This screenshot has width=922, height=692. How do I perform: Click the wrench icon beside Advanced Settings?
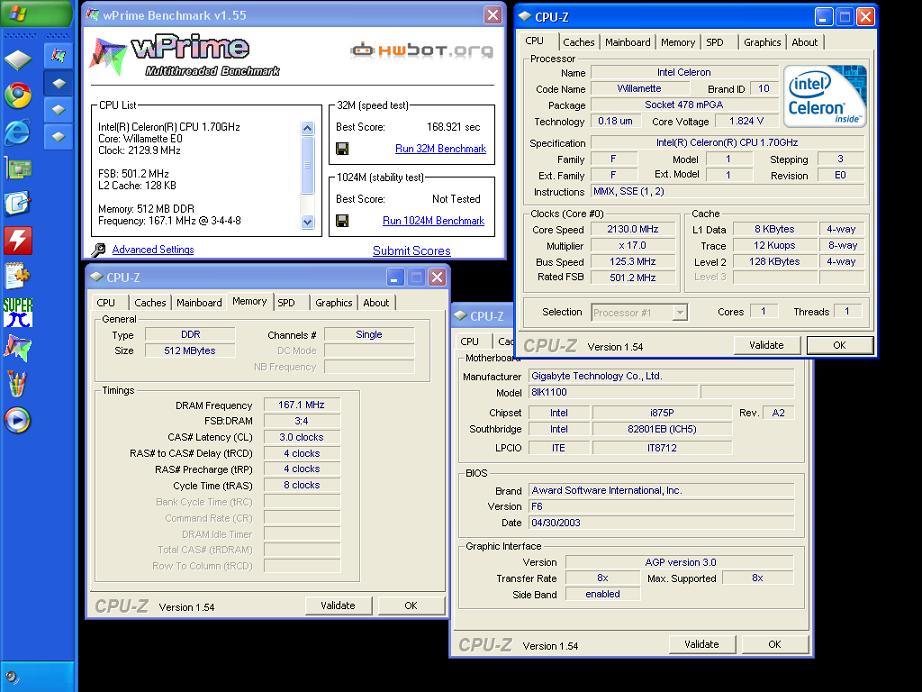point(99,250)
